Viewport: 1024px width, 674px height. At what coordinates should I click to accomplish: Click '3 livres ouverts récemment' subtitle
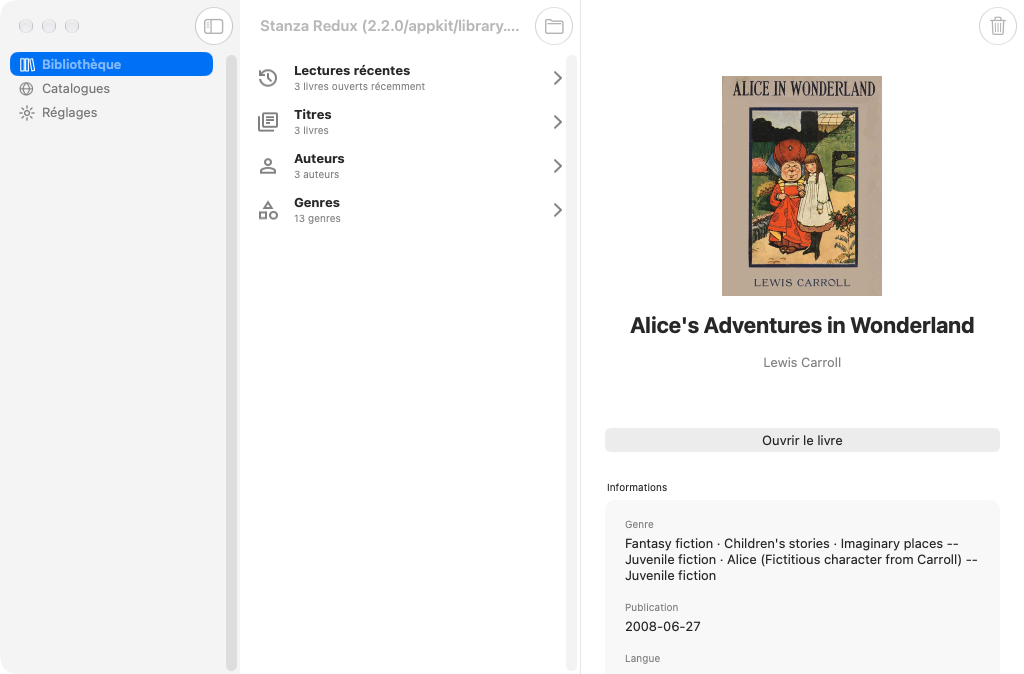pyautogui.click(x=359, y=86)
